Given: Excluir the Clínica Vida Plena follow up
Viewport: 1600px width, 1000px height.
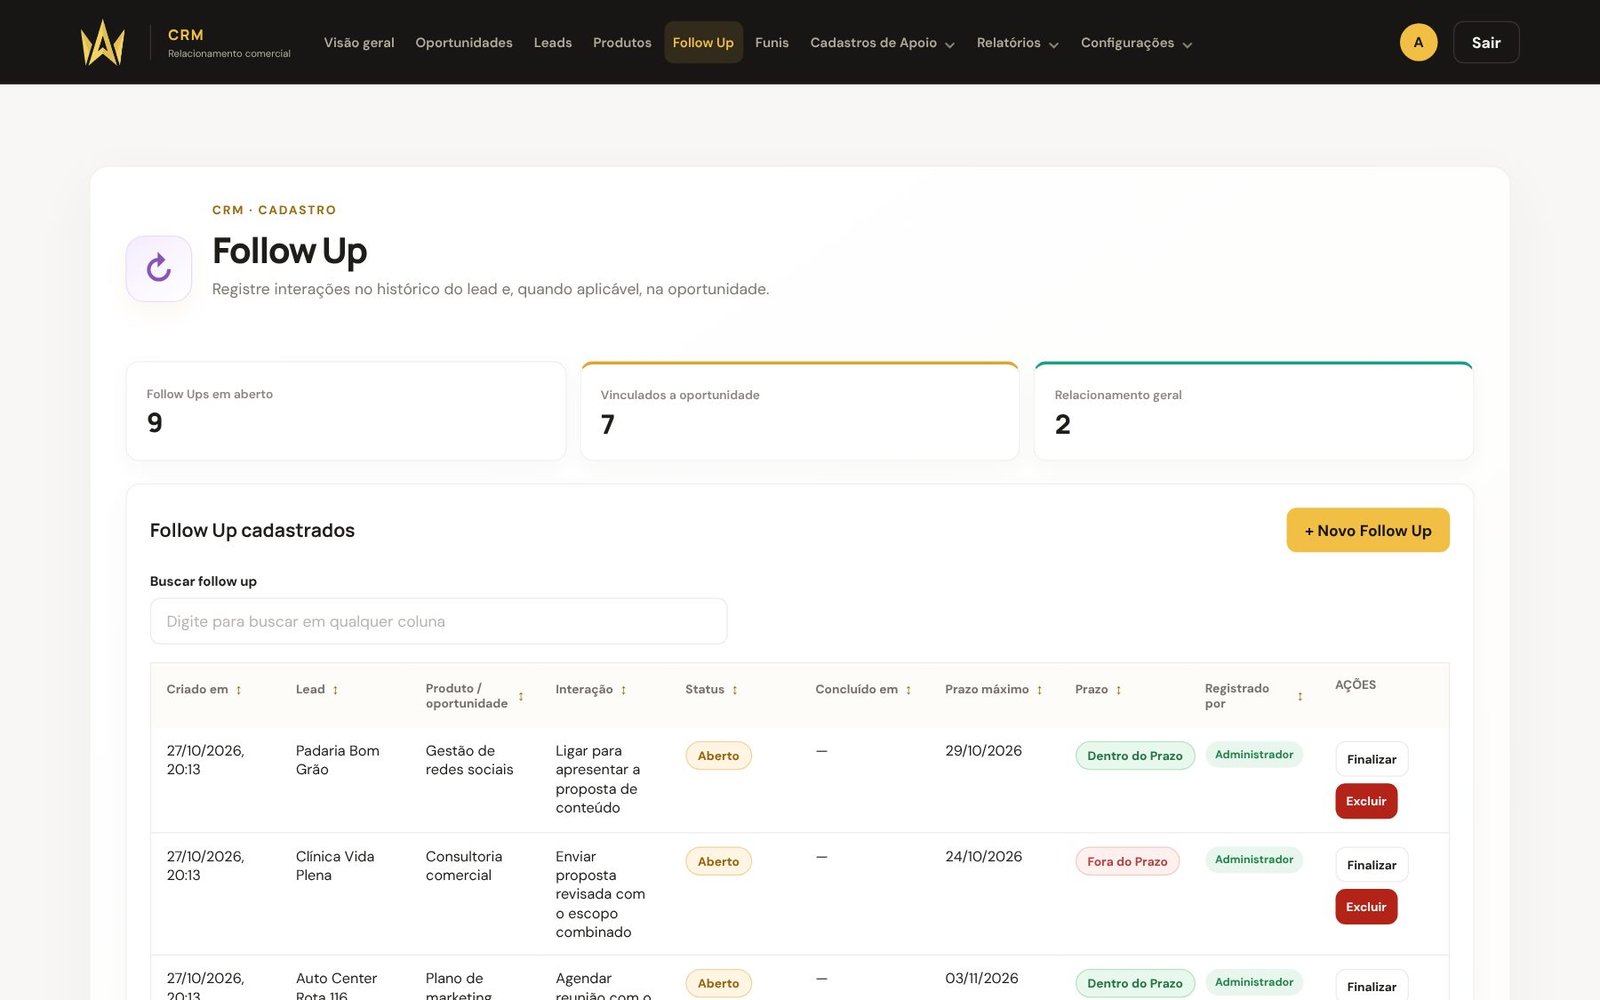Looking at the screenshot, I should coord(1366,907).
